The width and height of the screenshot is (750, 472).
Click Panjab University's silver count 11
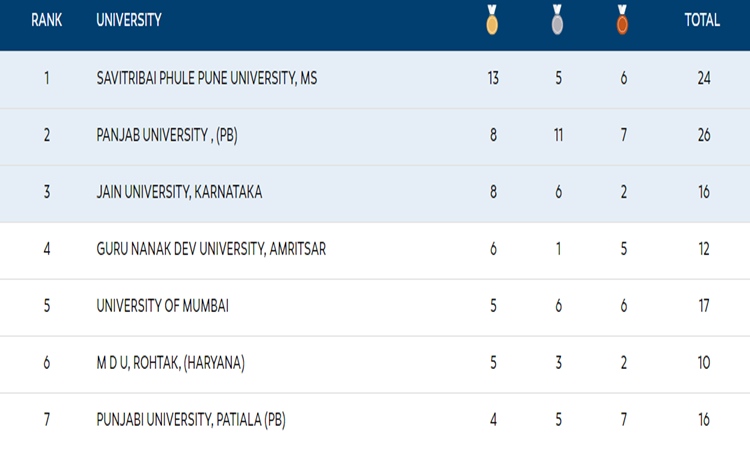click(558, 135)
